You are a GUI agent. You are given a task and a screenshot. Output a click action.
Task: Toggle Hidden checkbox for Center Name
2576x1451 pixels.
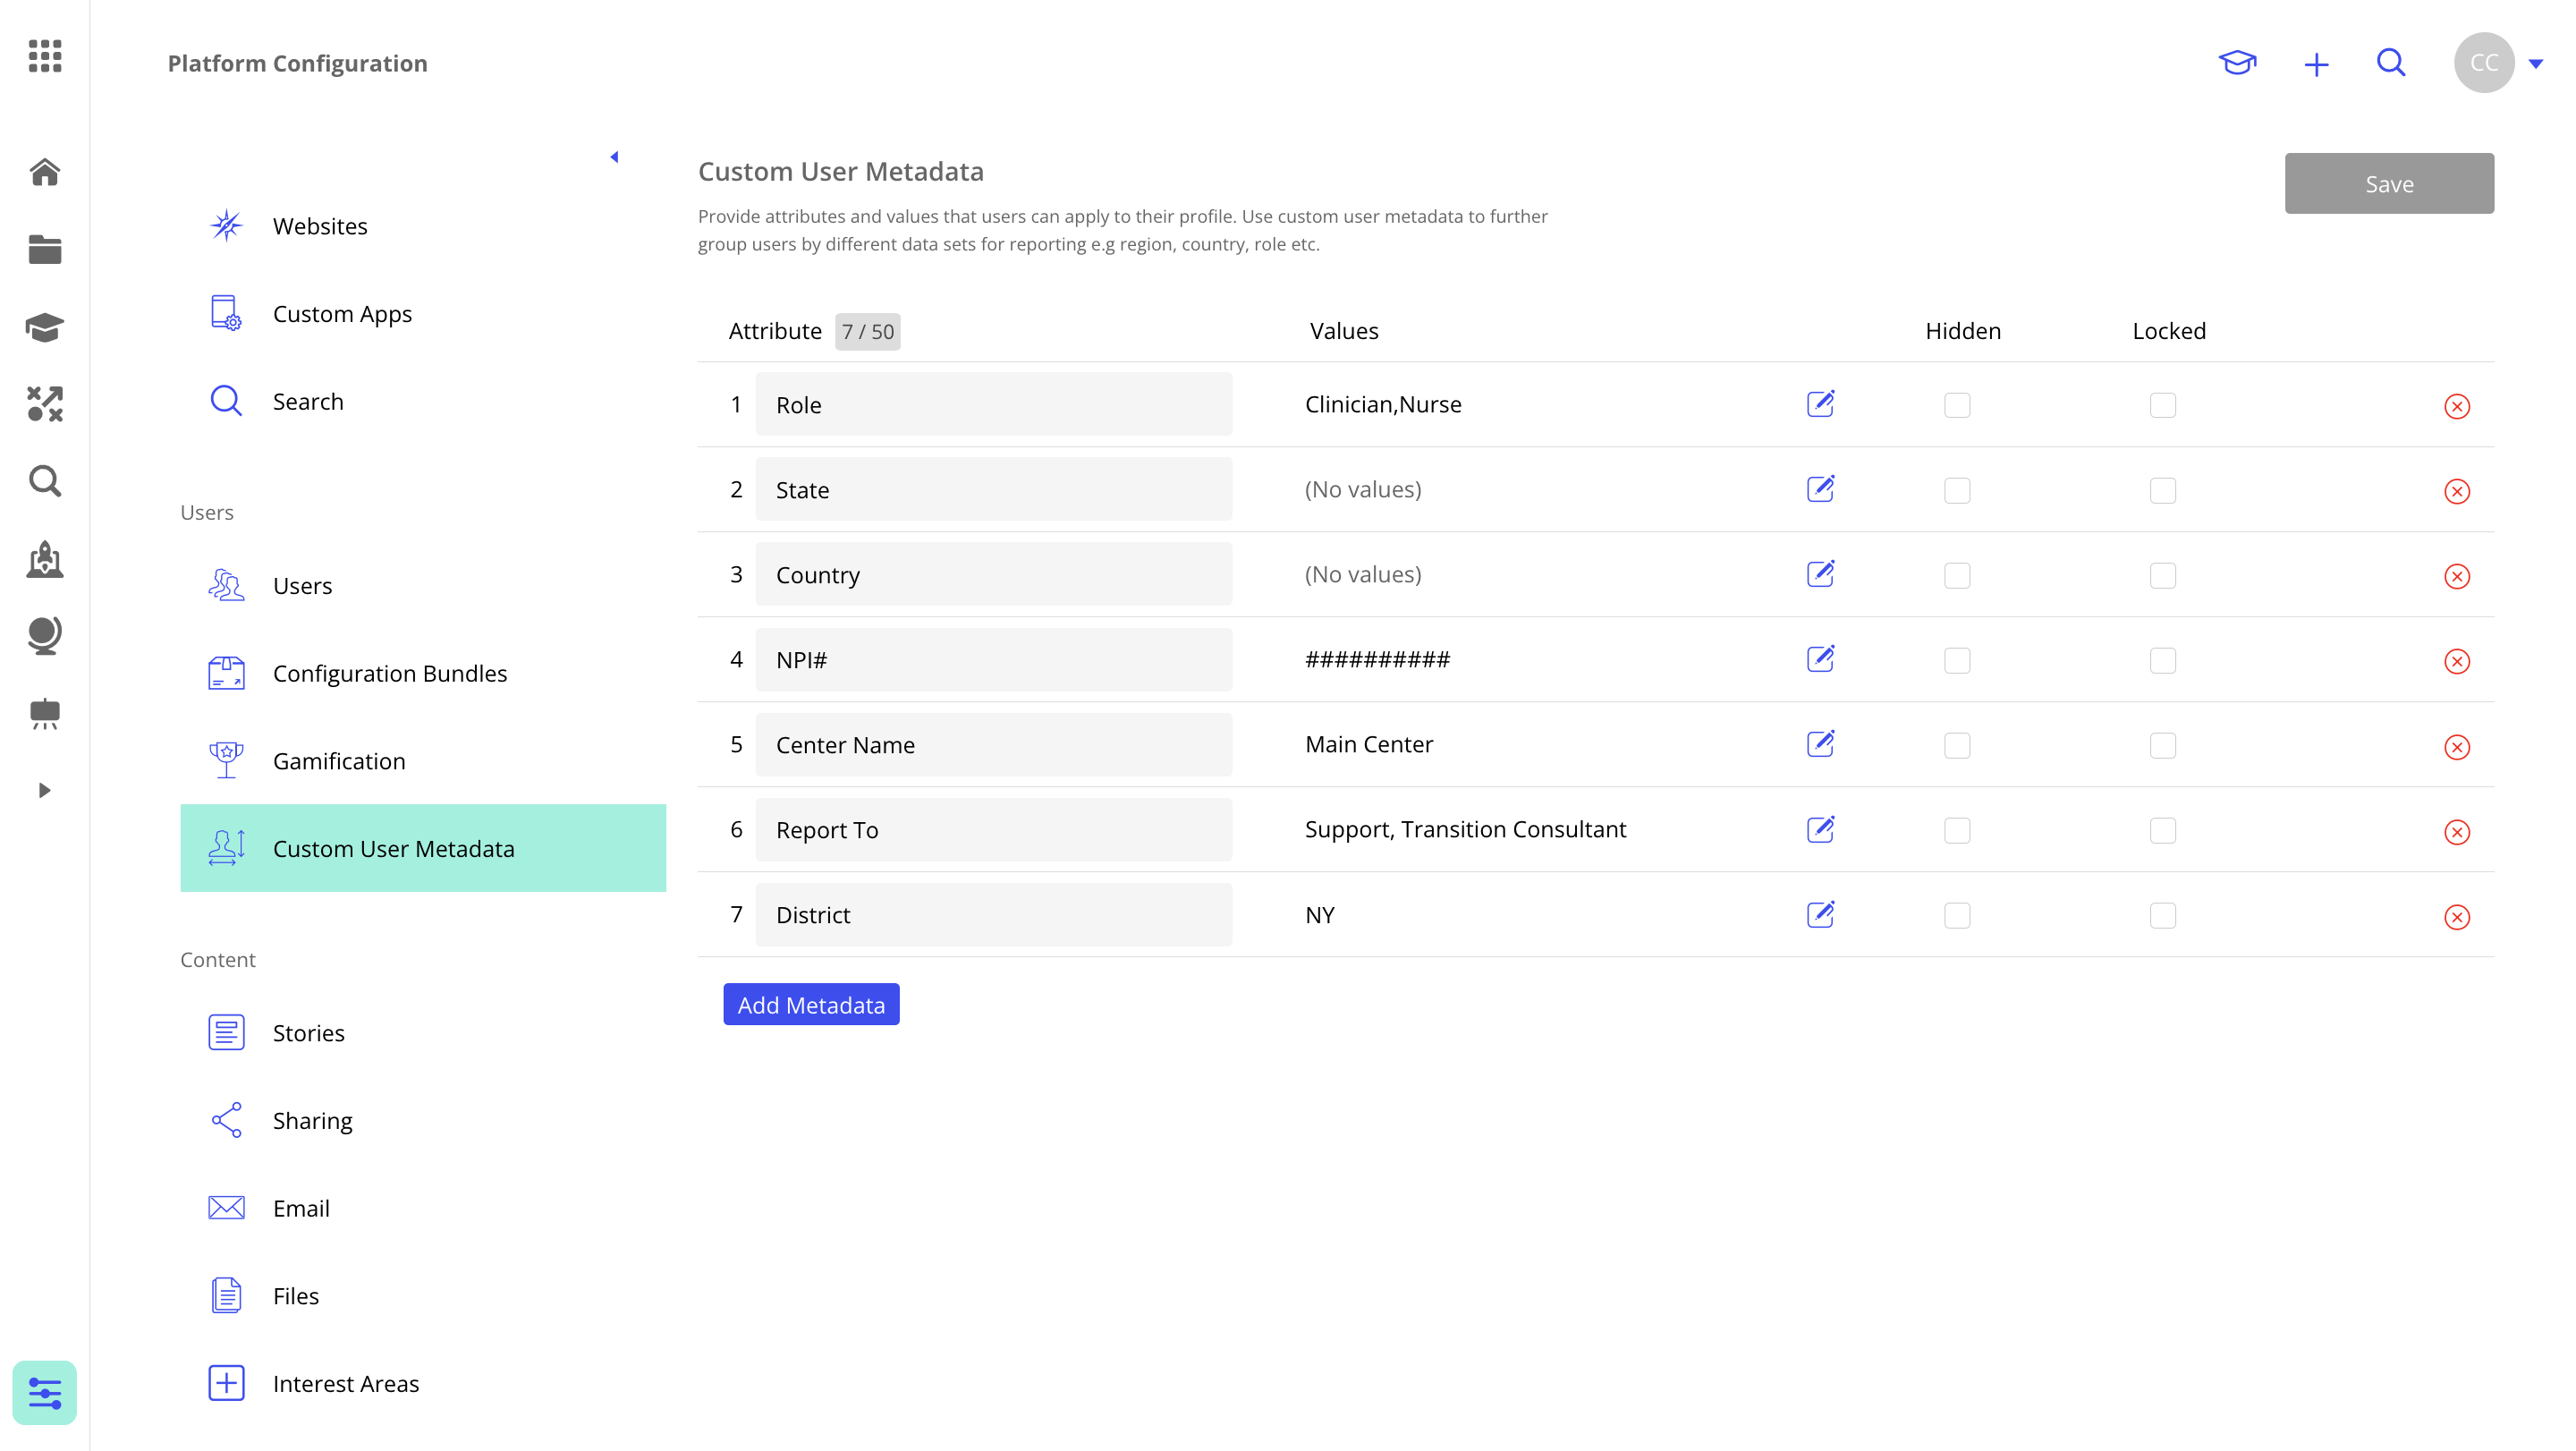tap(1957, 745)
